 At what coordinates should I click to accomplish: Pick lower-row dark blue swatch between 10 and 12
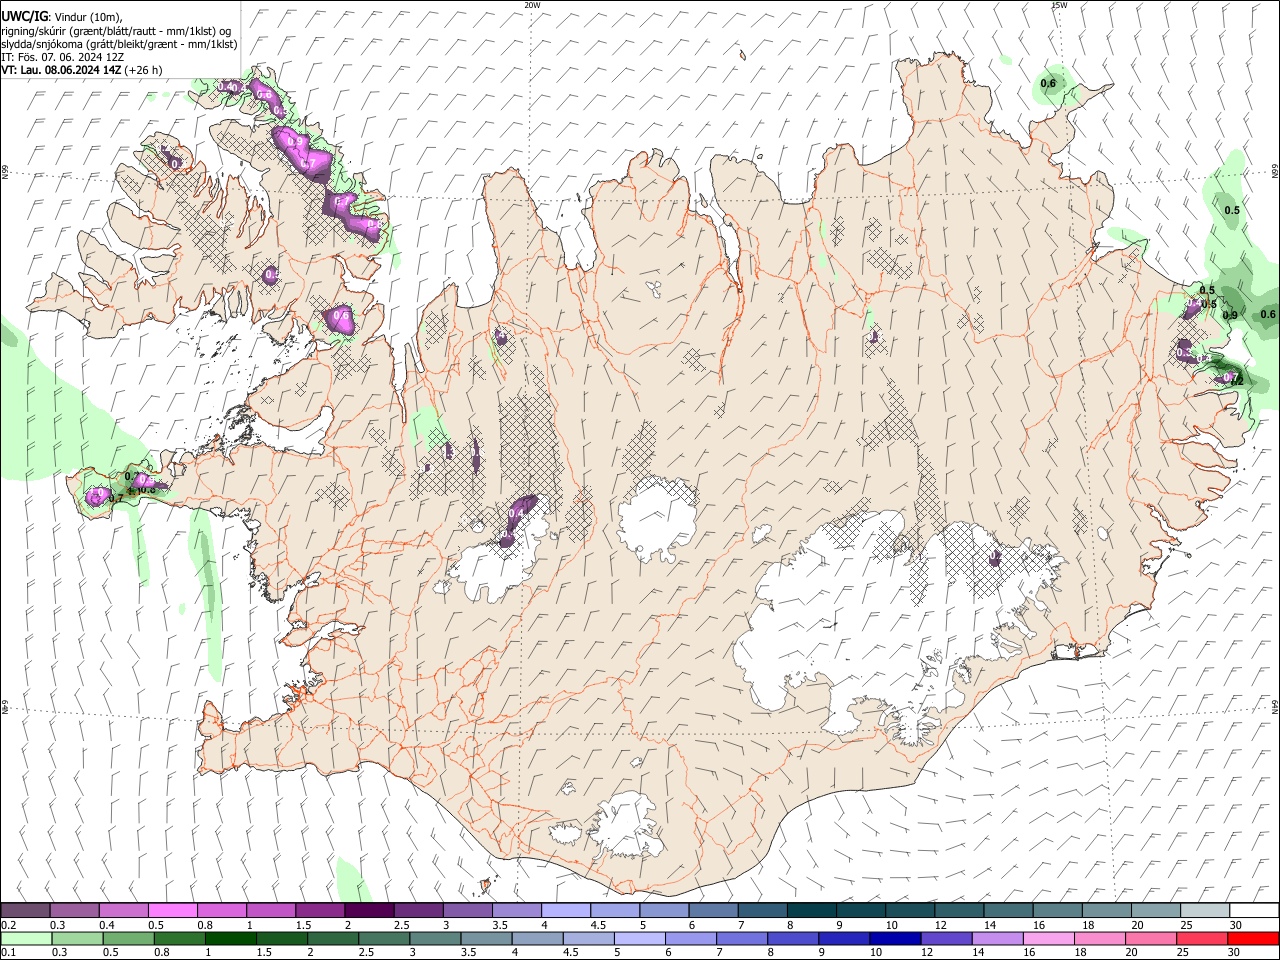click(x=895, y=938)
